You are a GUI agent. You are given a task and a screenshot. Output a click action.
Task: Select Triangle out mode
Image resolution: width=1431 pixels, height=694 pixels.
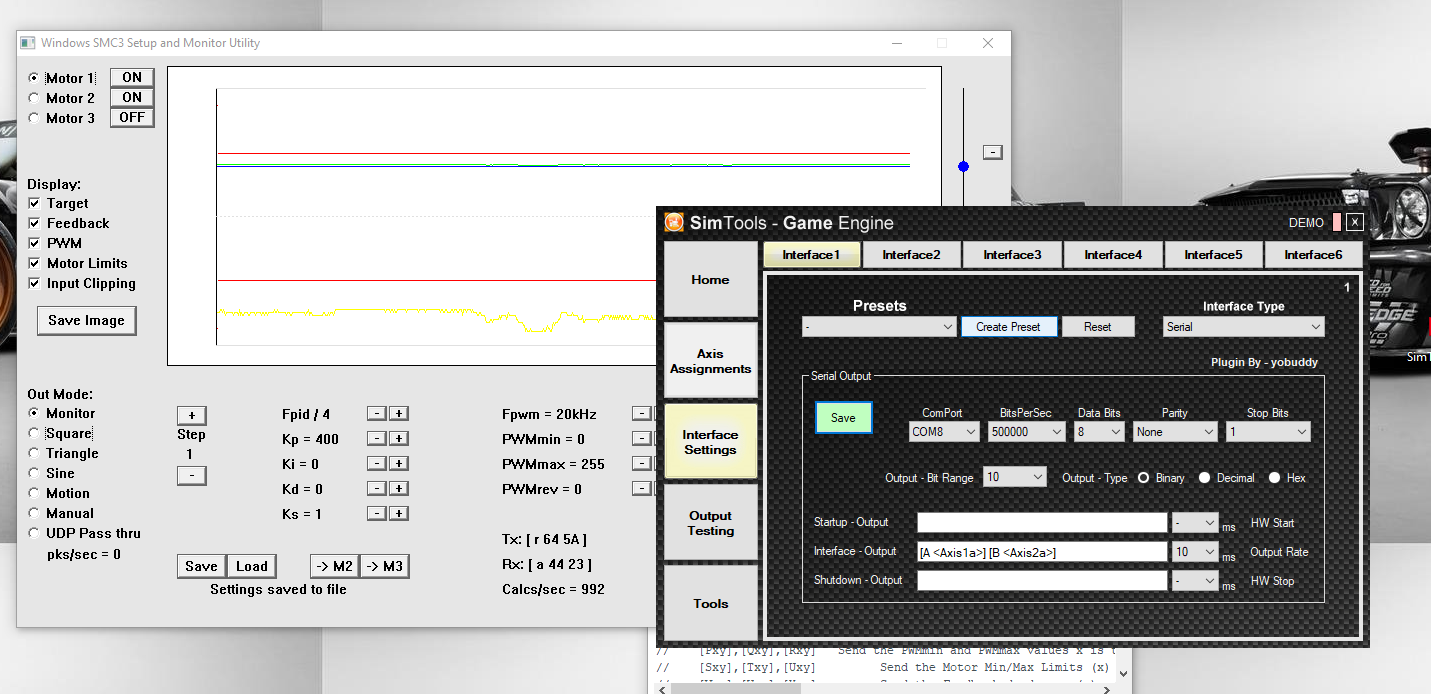(34, 453)
